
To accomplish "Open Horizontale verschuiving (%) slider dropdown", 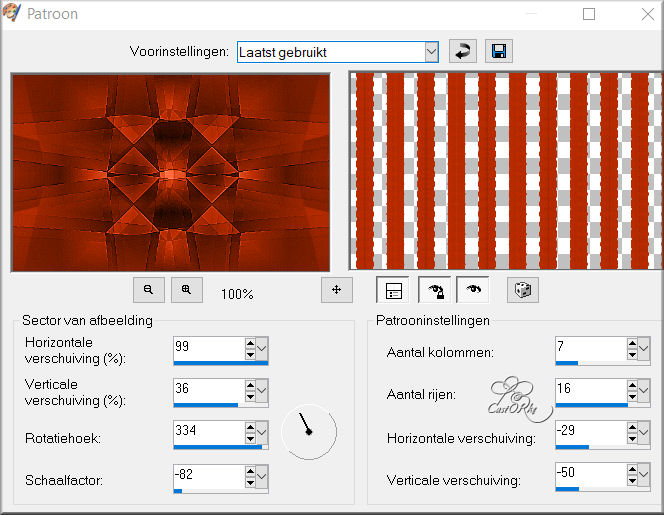I will pyautogui.click(x=262, y=349).
